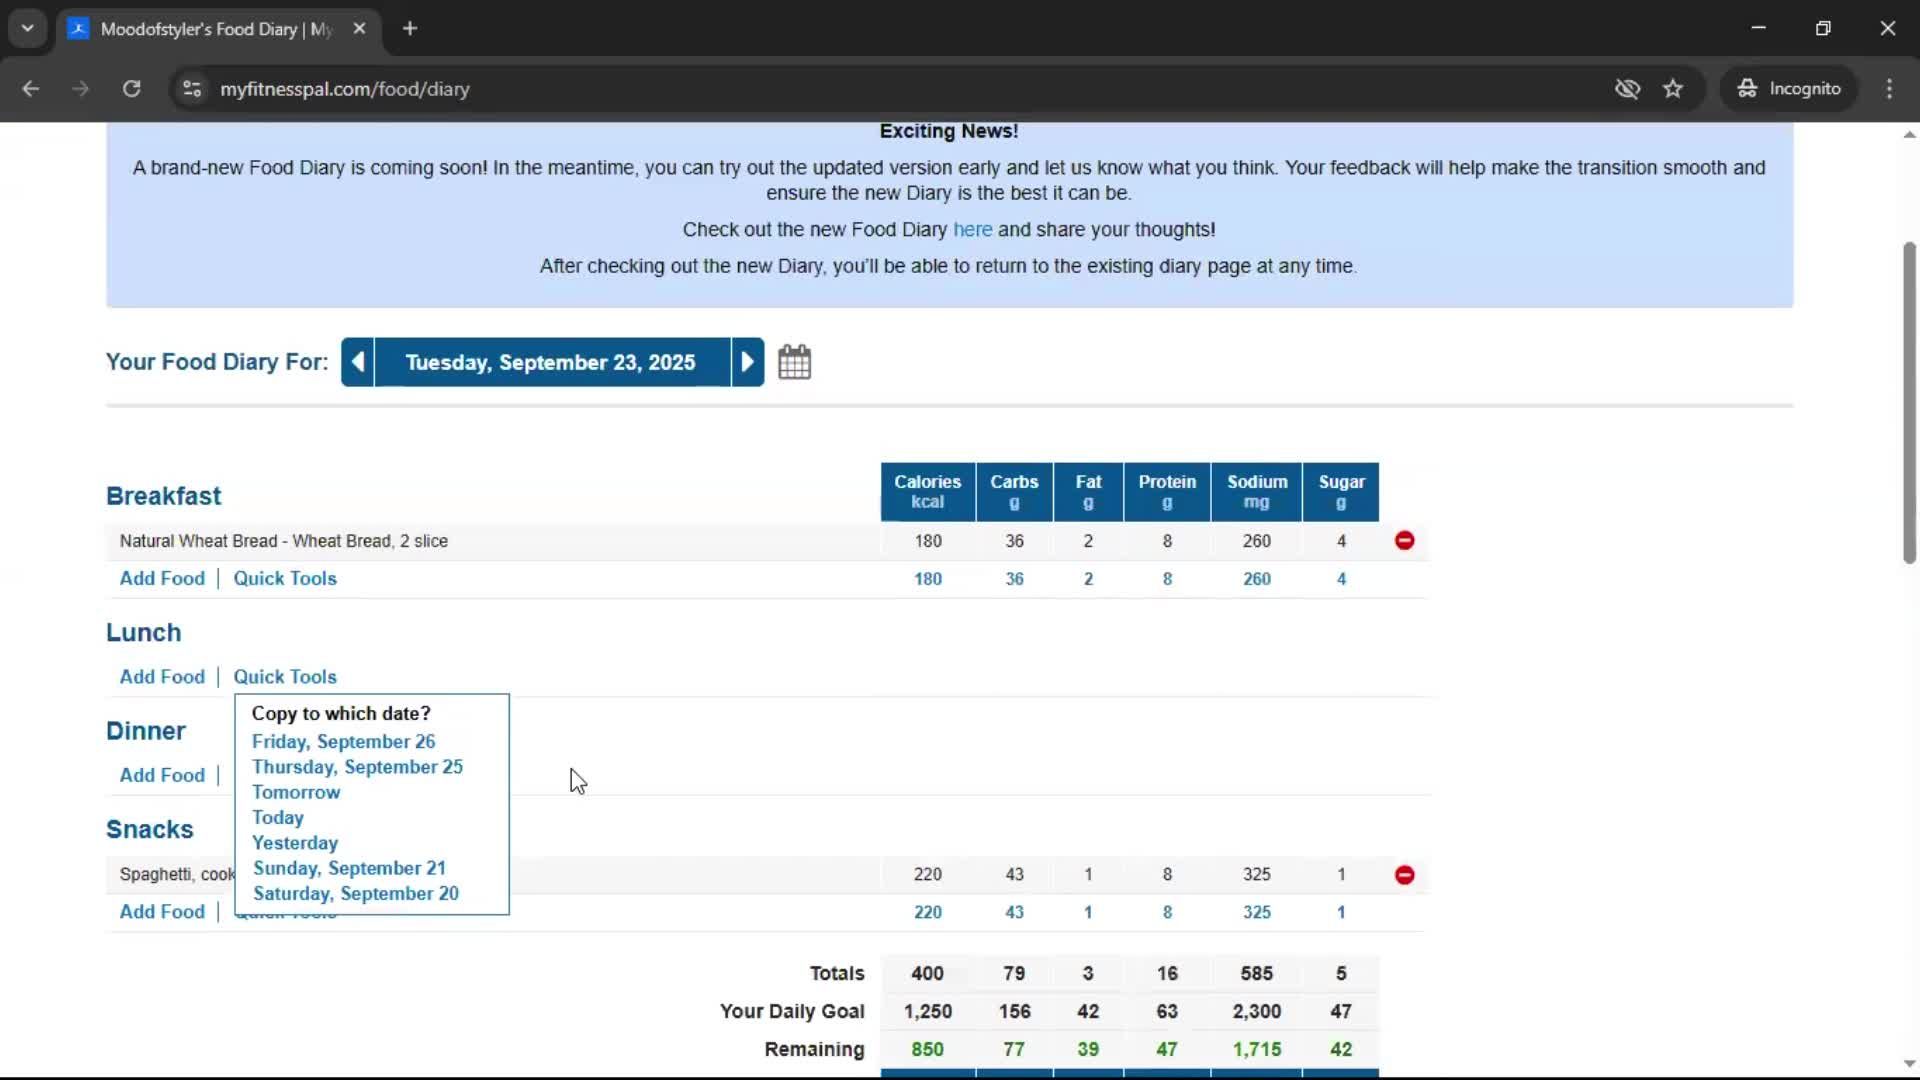This screenshot has width=1920, height=1080.
Task: Close the Food Diary tab
Action: pos(359,29)
